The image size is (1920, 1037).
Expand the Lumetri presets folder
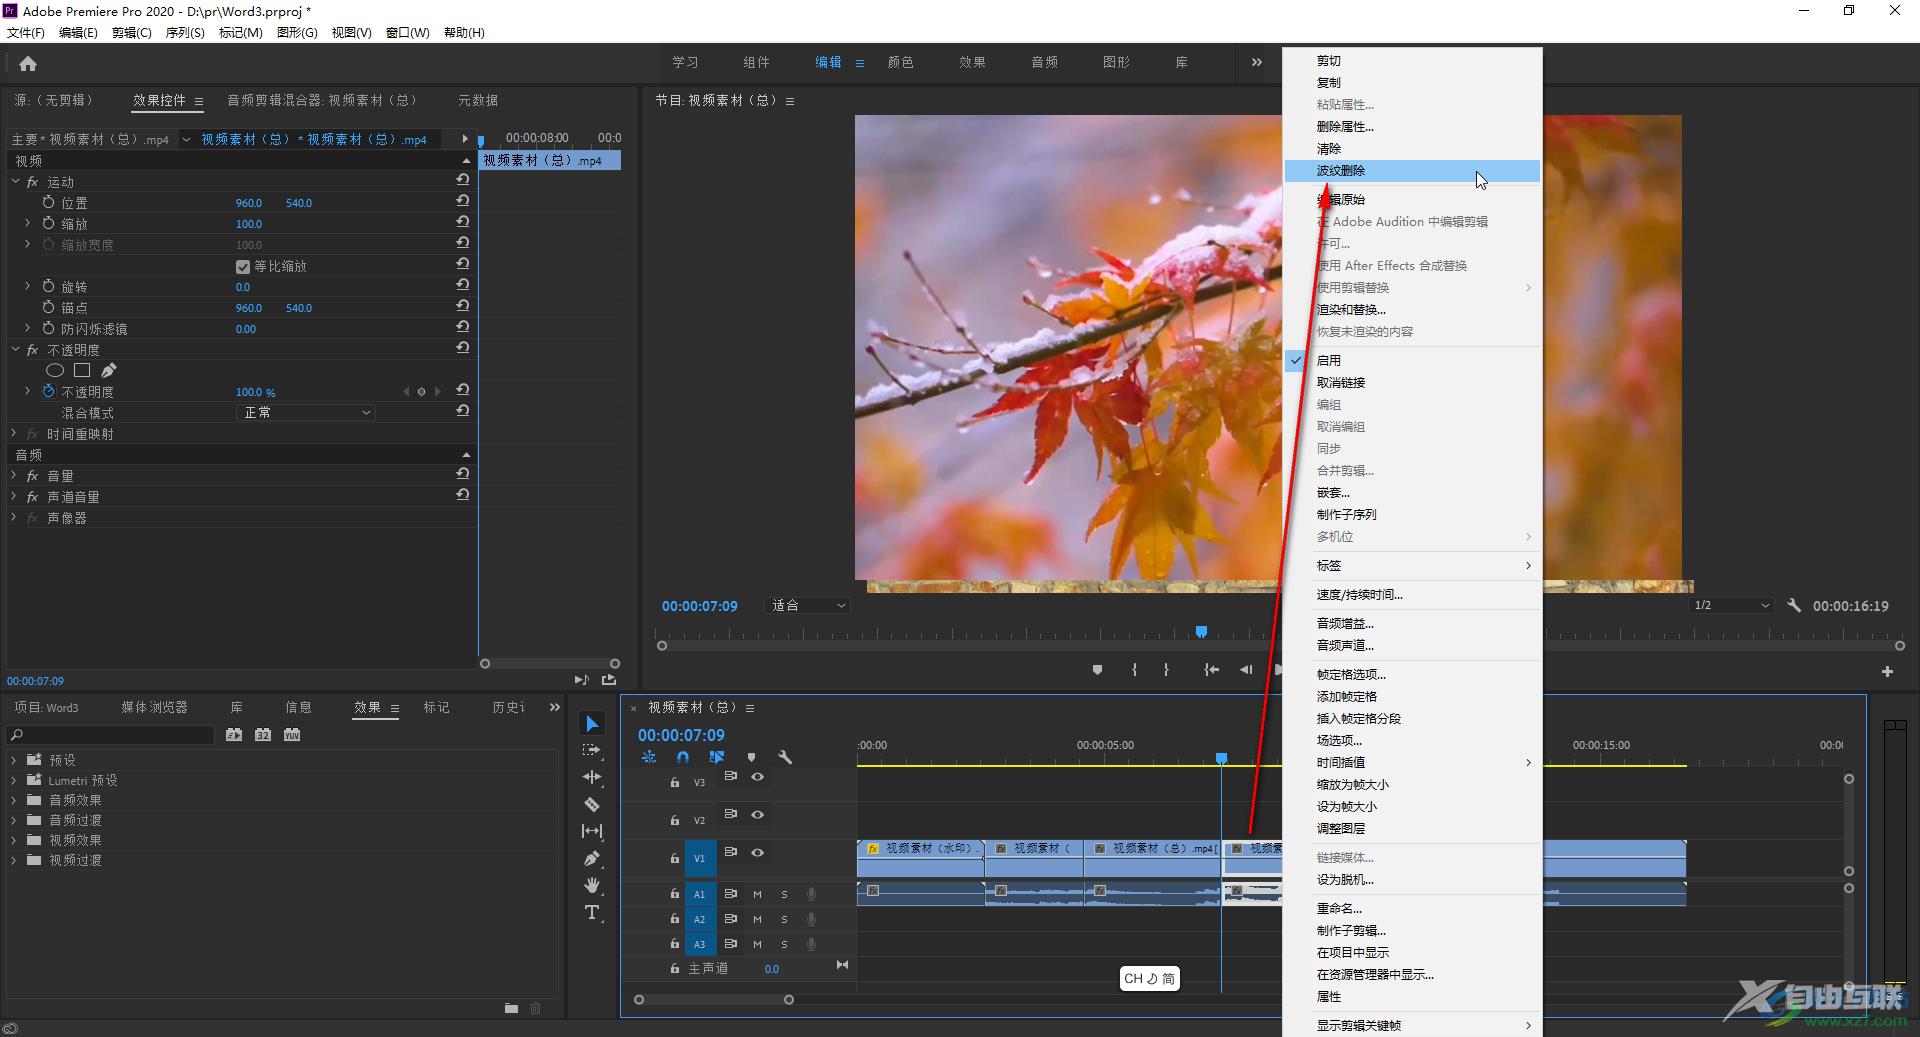14,780
